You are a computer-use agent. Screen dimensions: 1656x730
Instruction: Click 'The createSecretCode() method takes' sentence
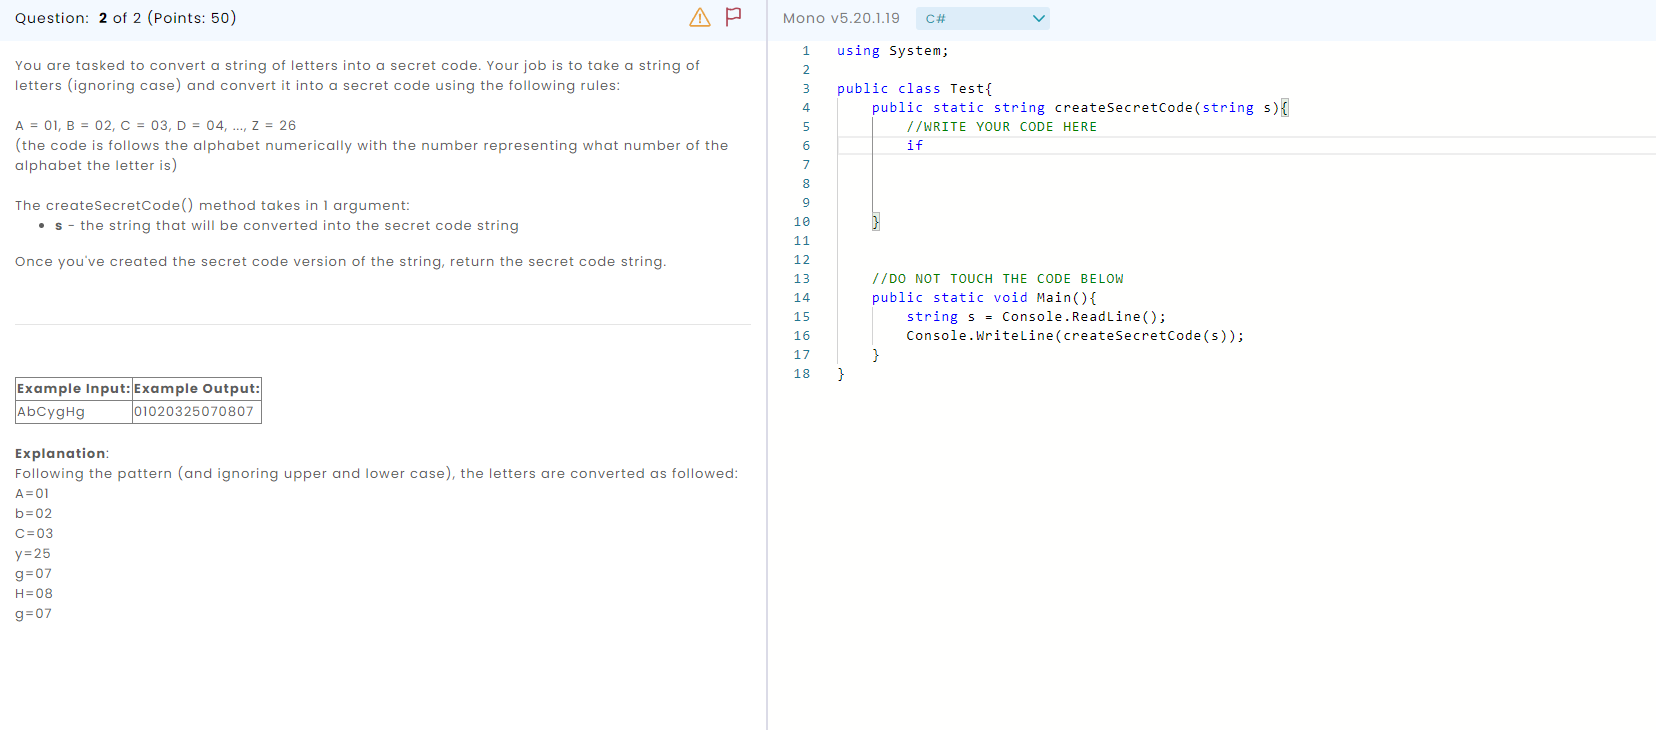[212, 206]
